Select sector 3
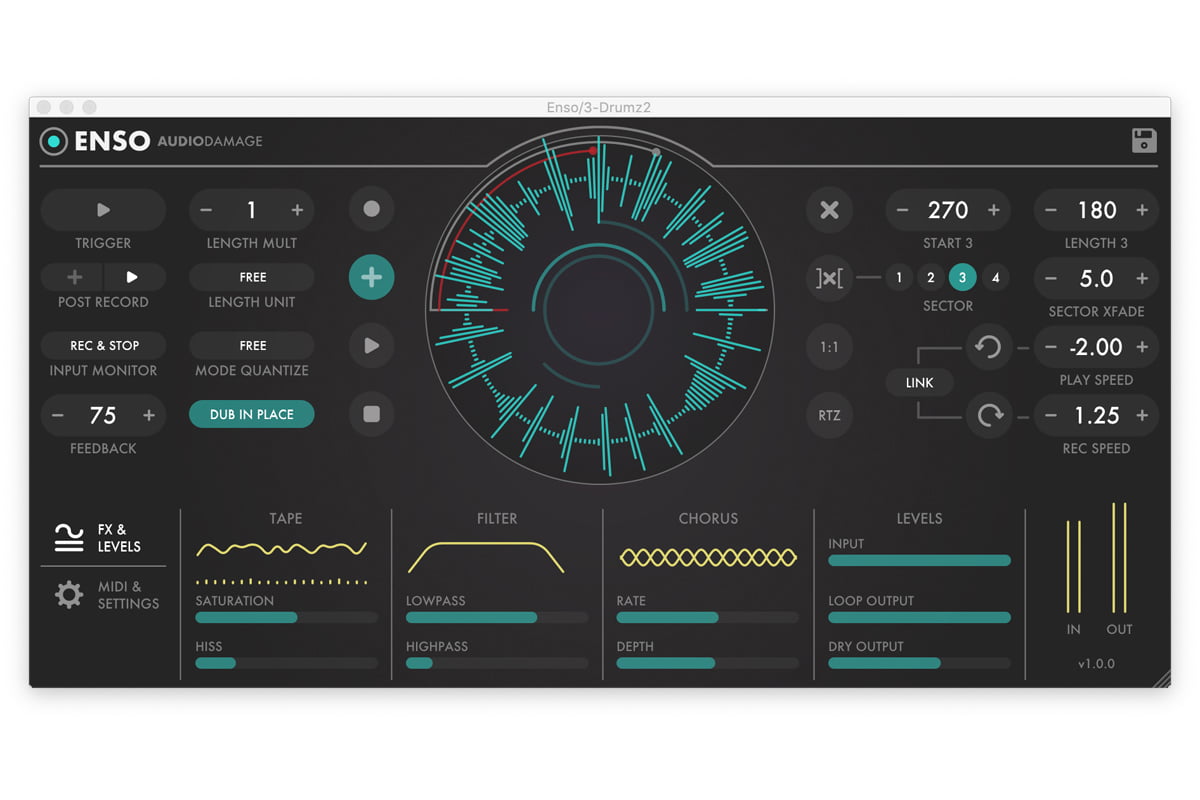 (963, 278)
